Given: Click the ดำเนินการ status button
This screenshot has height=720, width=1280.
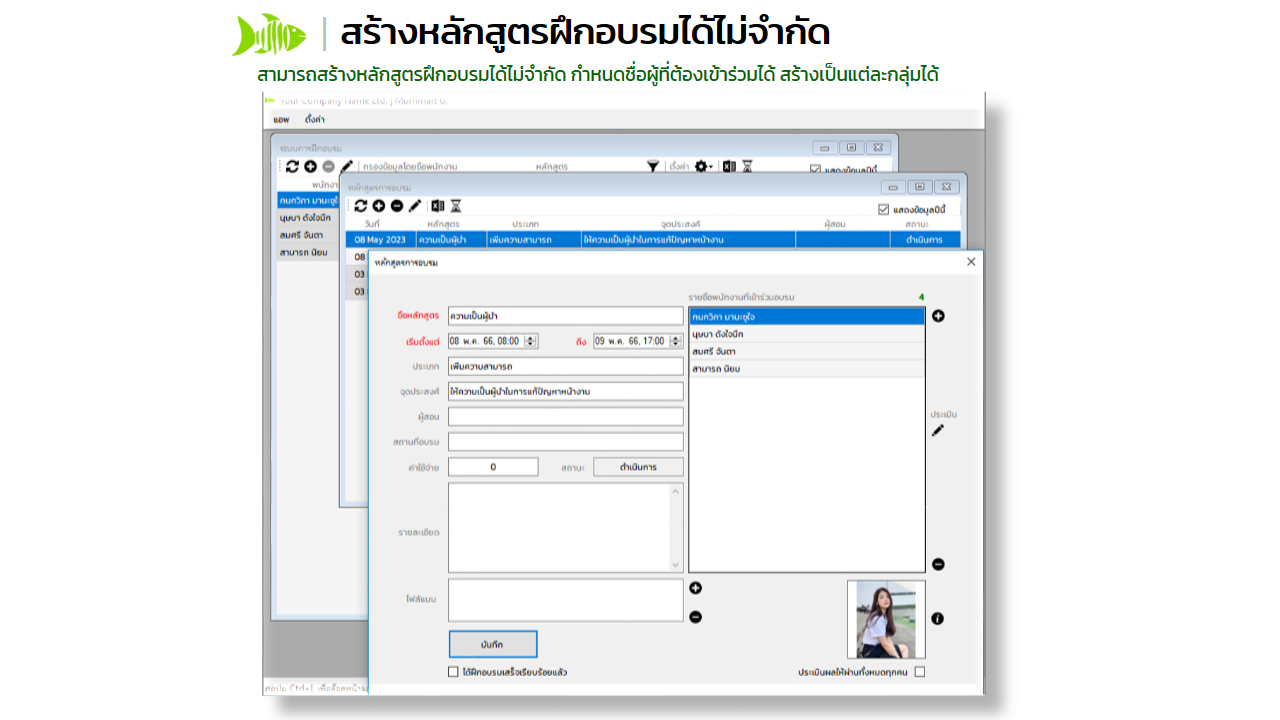Looking at the screenshot, I should 639,467.
